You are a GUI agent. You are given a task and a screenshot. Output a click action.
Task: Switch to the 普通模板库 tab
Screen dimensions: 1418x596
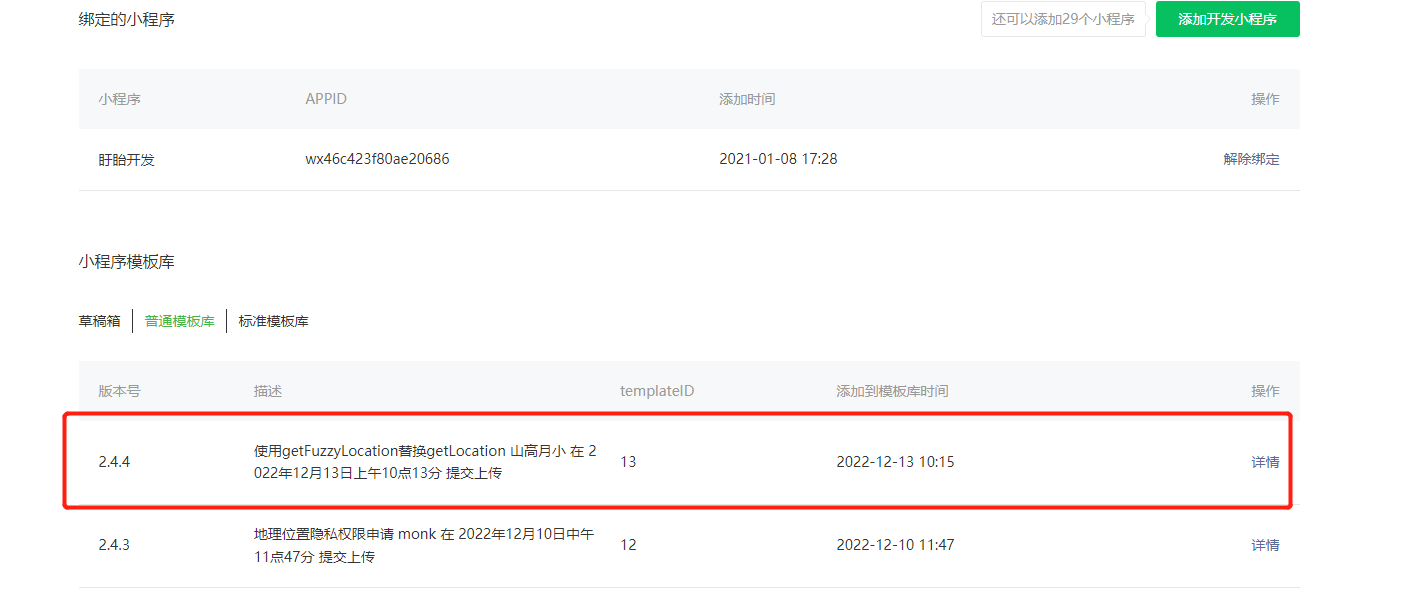pyautogui.click(x=179, y=321)
